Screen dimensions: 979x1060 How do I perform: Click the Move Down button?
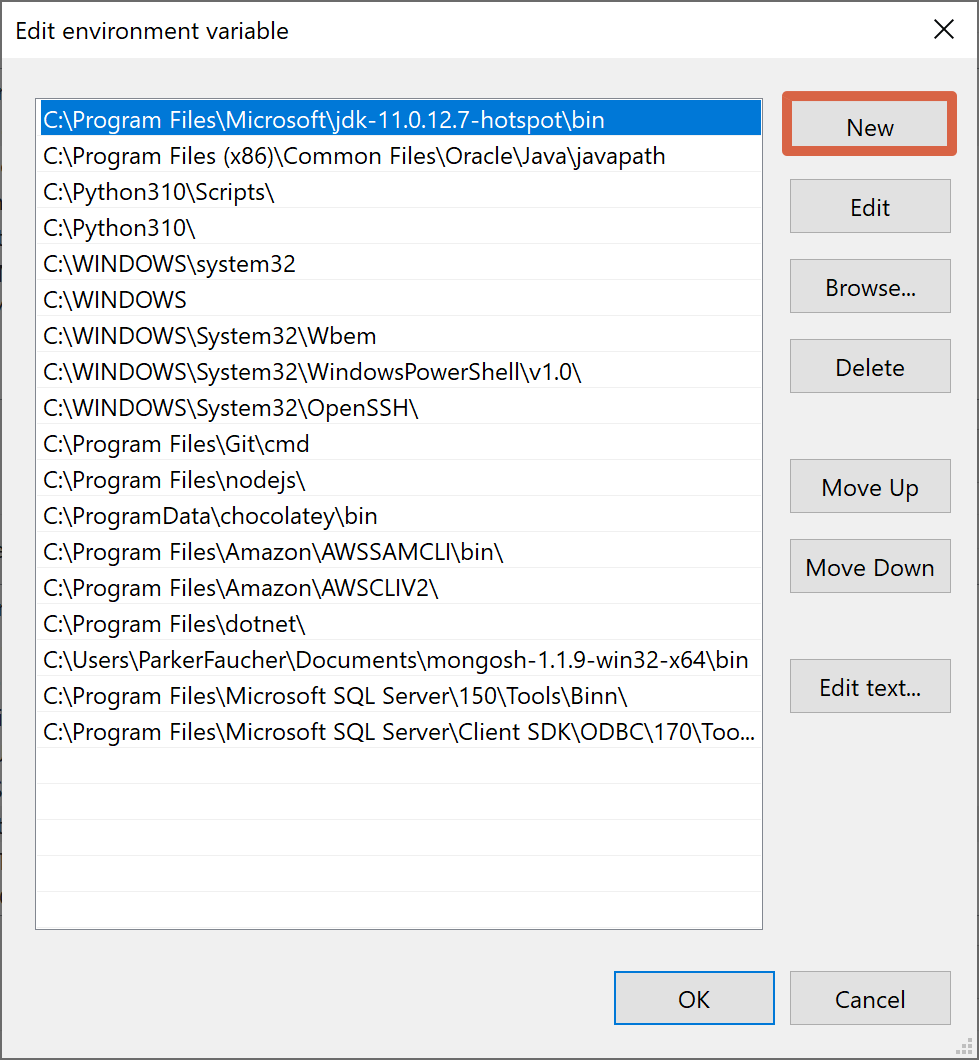tap(869, 568)
